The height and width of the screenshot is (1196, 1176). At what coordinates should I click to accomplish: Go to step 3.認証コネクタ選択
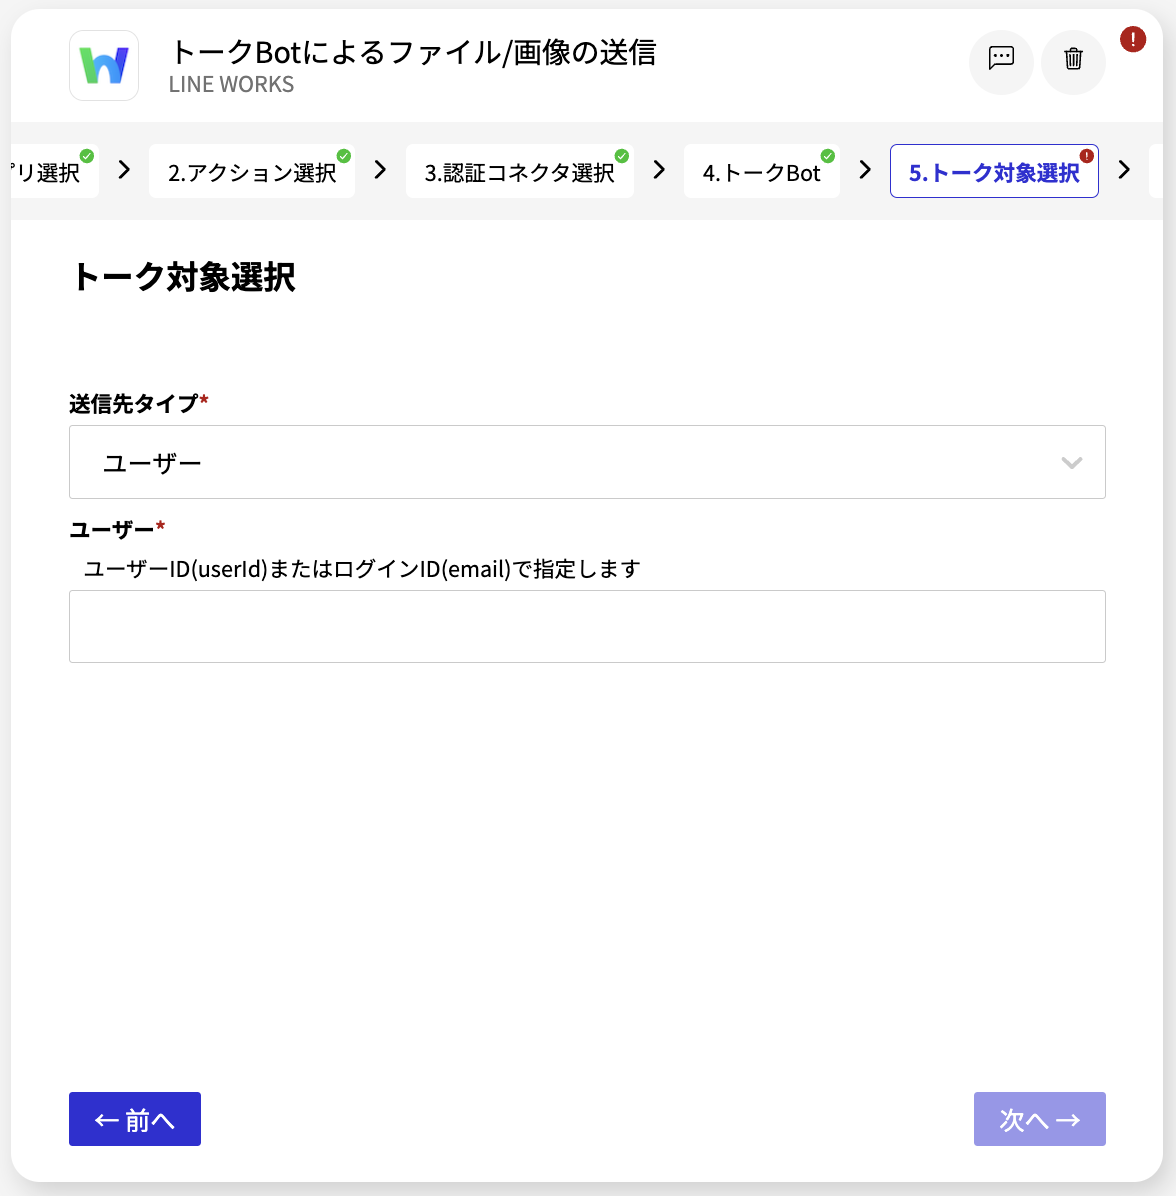[519, 172]
